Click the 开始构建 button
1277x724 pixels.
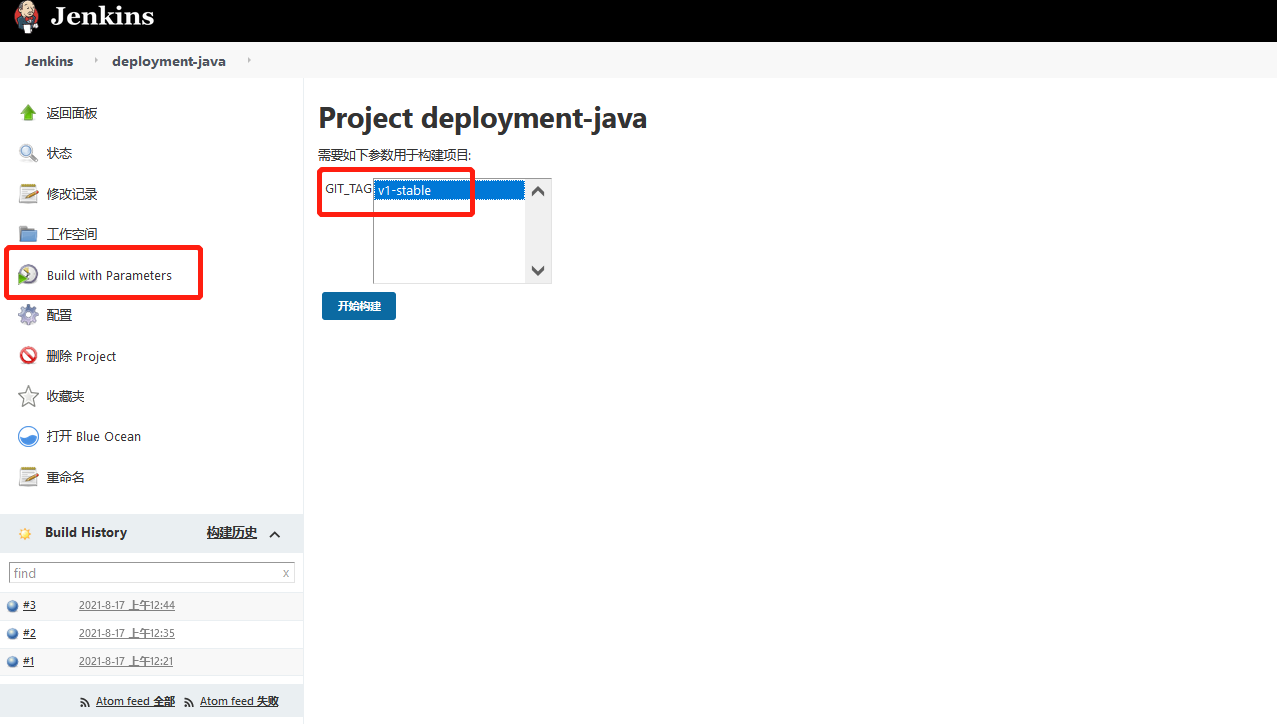tap(359, 306)
